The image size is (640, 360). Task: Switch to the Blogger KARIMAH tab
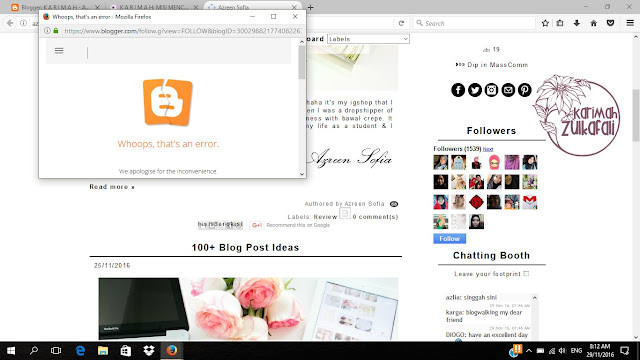point(57,7)
